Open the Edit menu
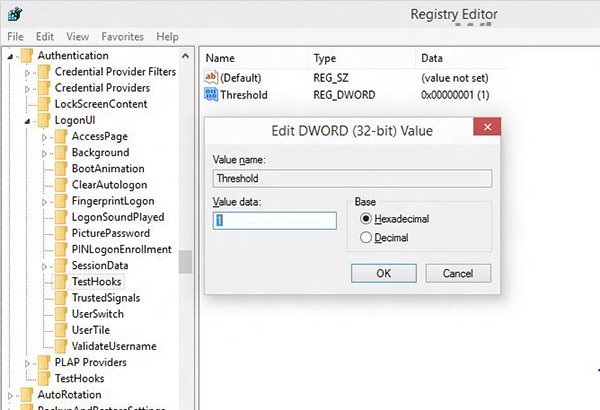 tap(45, 37)
